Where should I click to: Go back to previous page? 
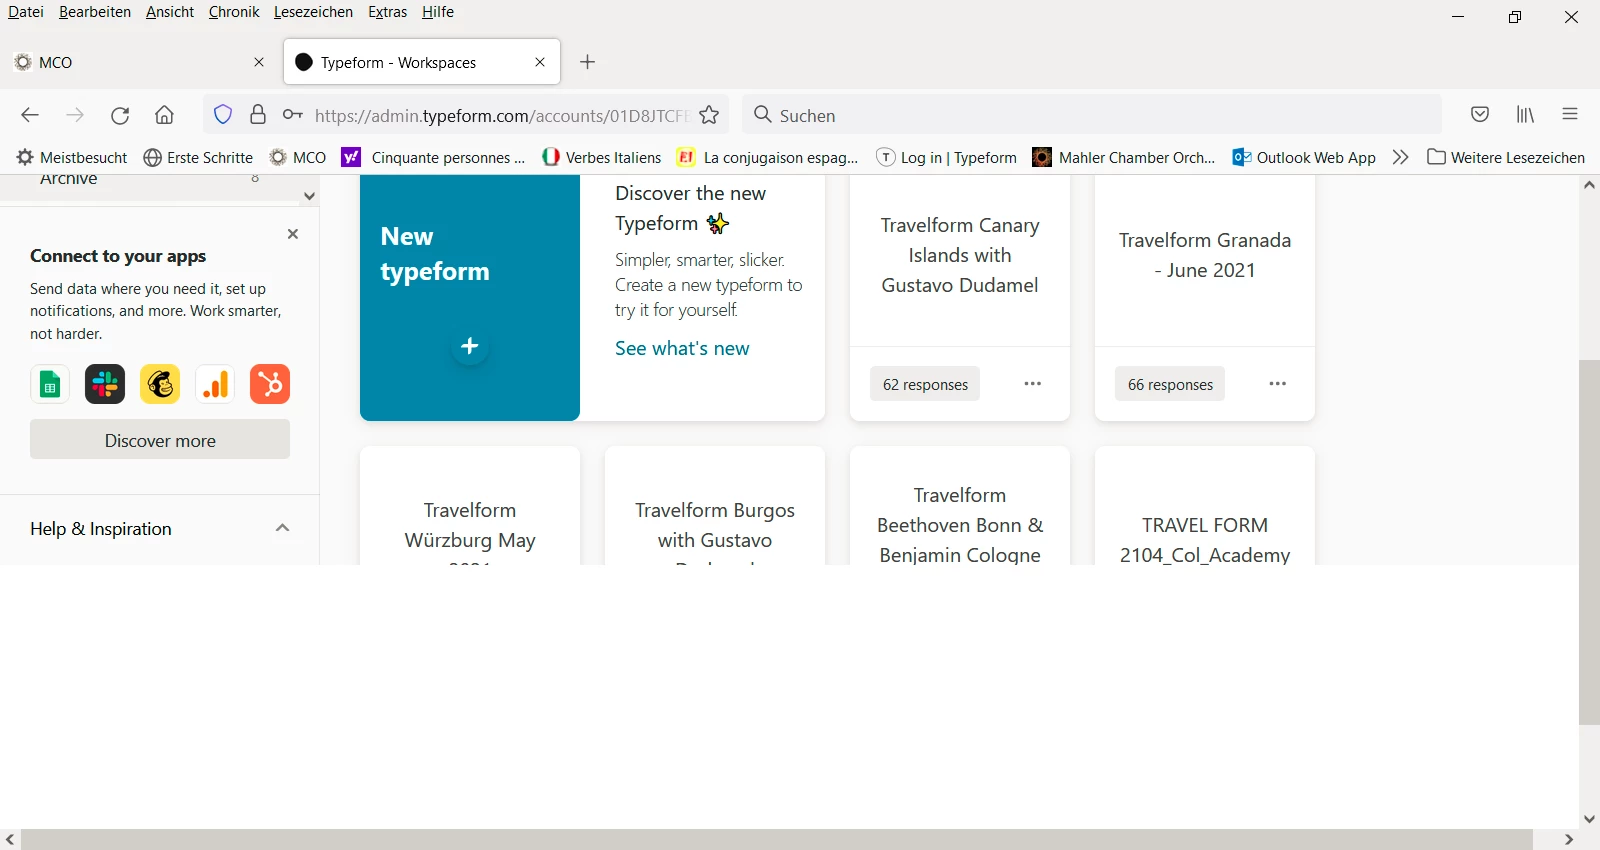click(30, 115)
